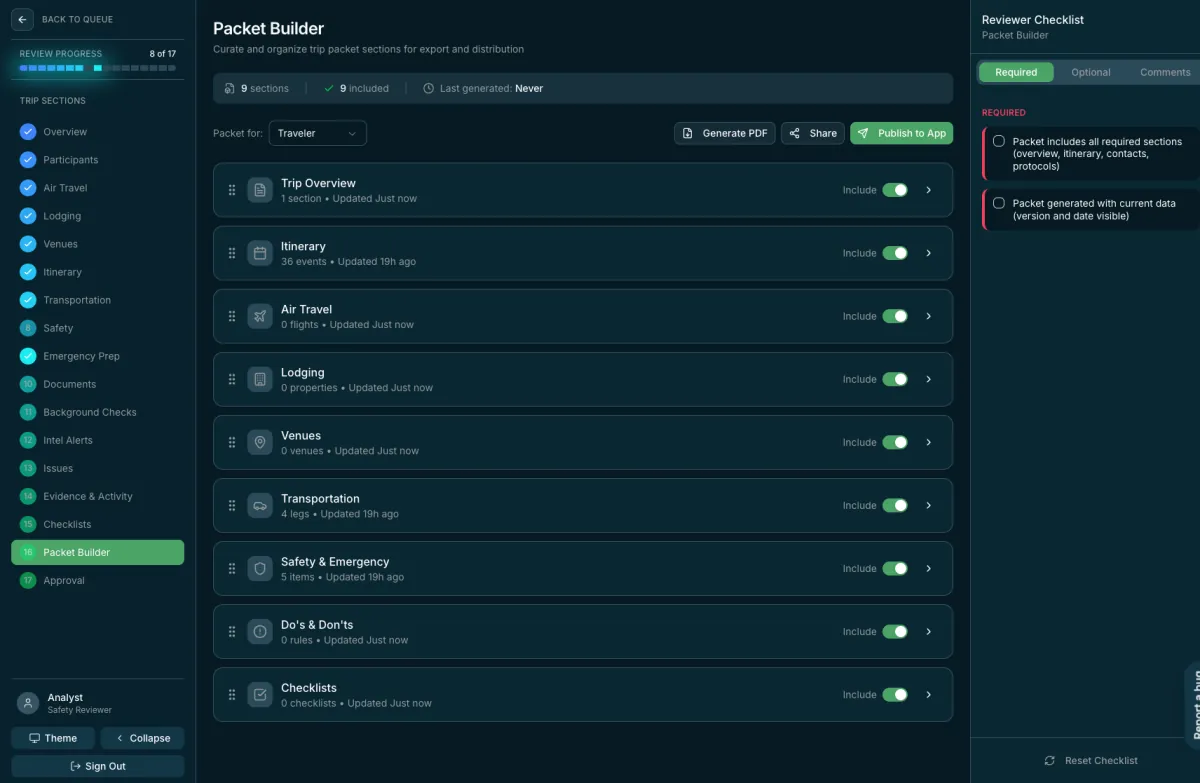Click the Transportation car icon
The image size is (1200, 783).
tap(260, 505)
